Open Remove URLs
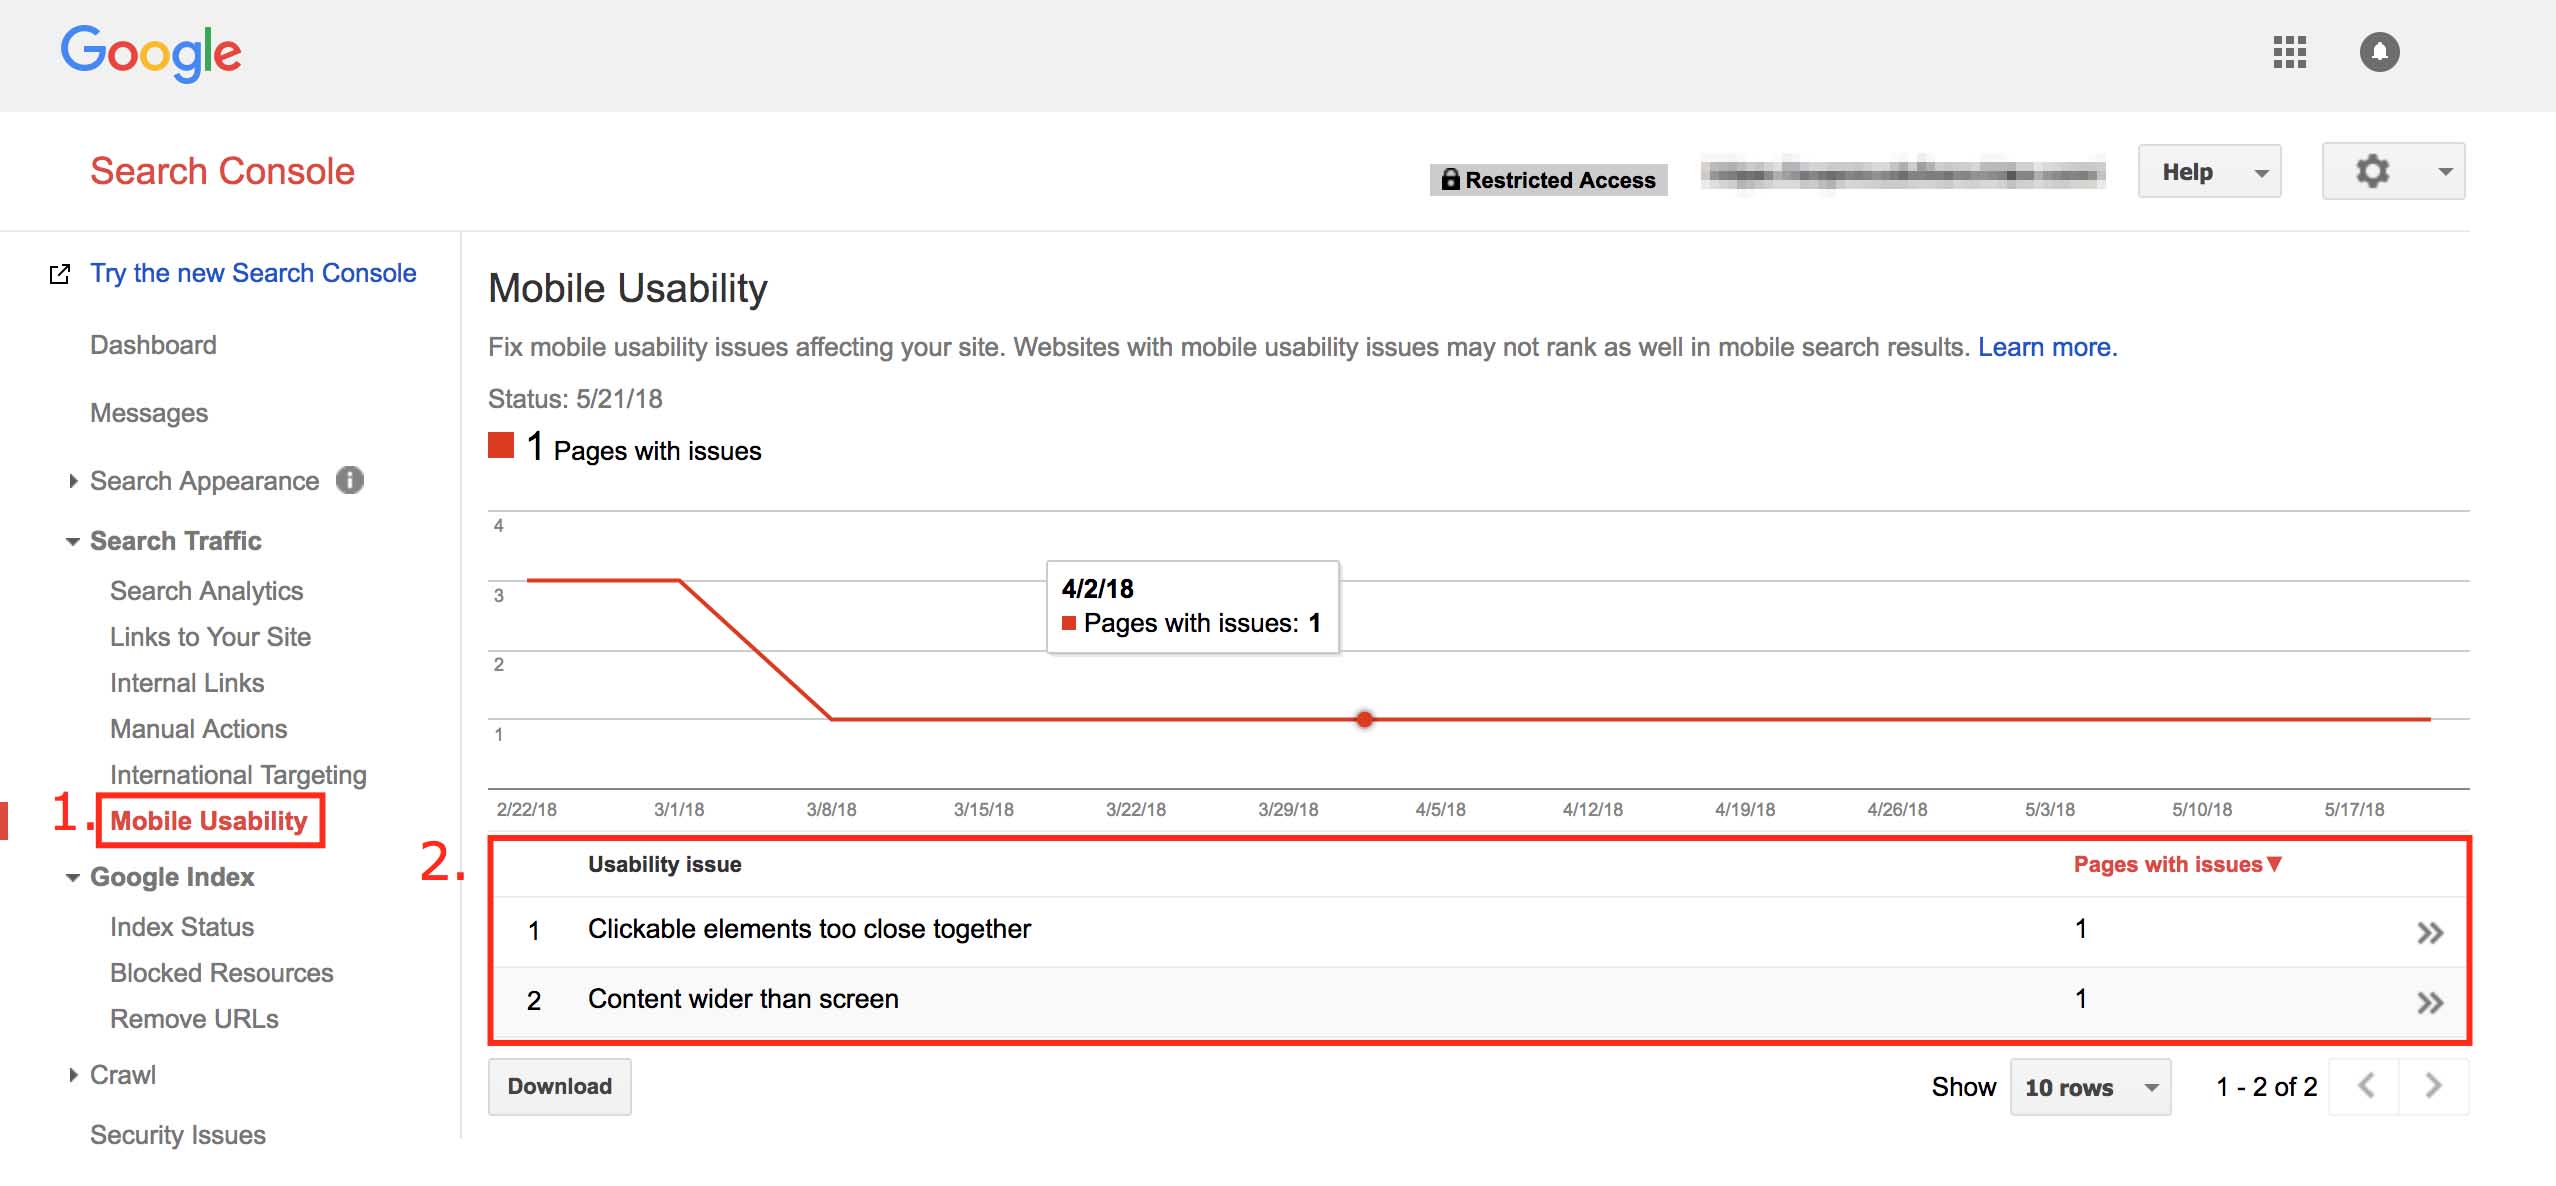The height and width of the screenshot is (1186, 2556). click(194, 1019)
